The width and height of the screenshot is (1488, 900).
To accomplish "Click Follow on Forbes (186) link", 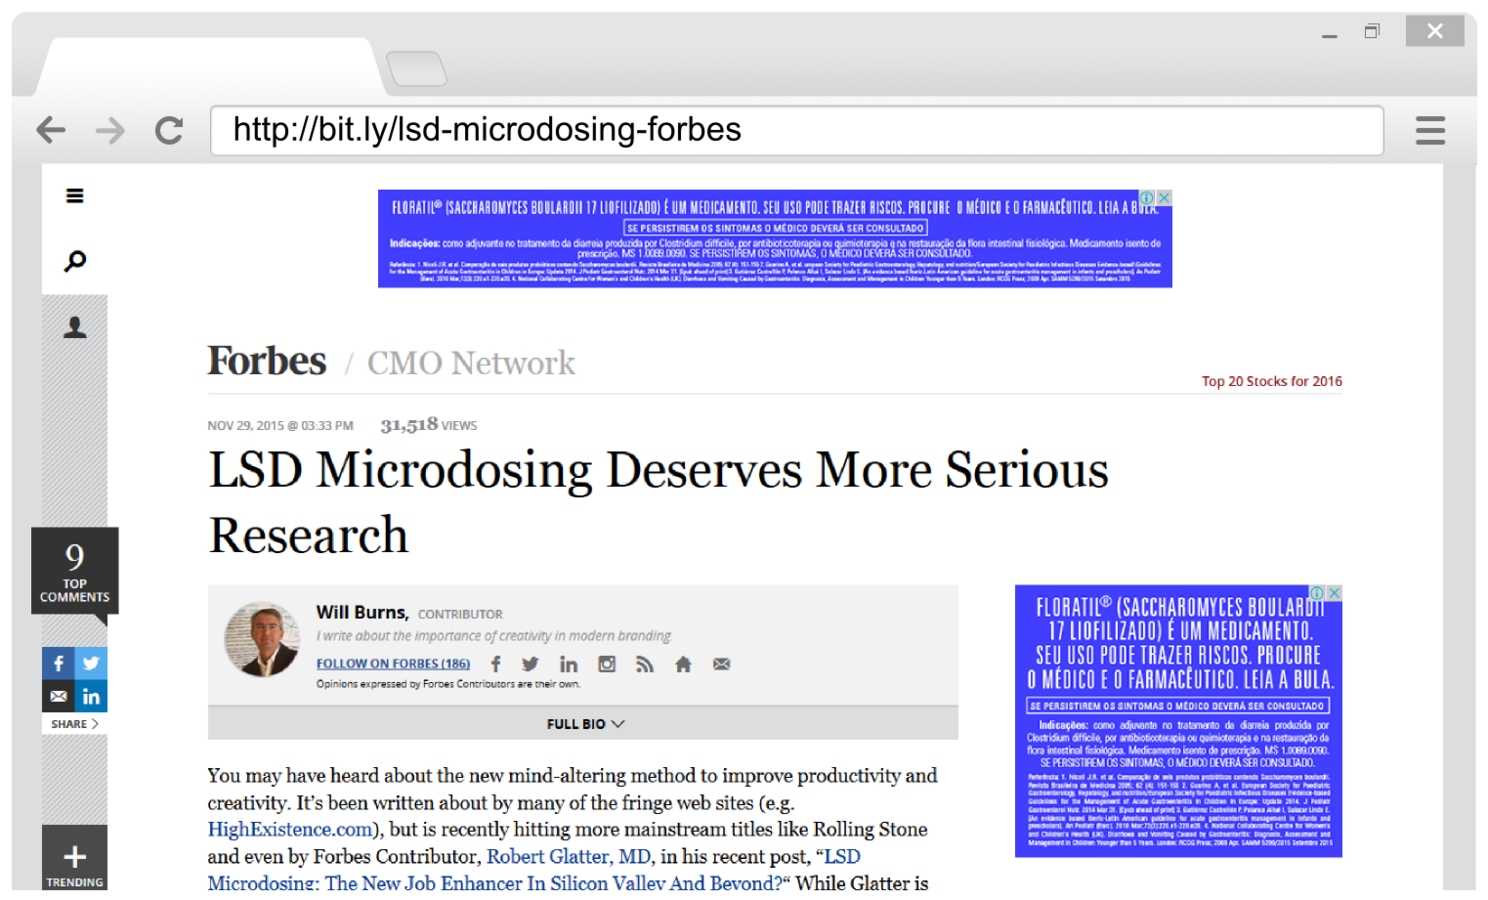I will click(393, 664).
